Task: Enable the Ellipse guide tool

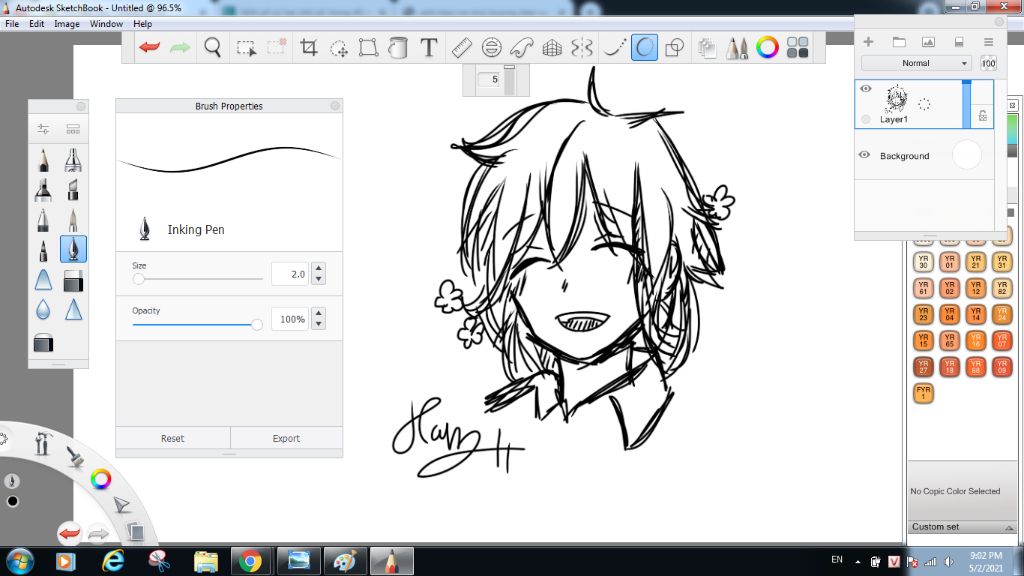Action: point(492,48)
